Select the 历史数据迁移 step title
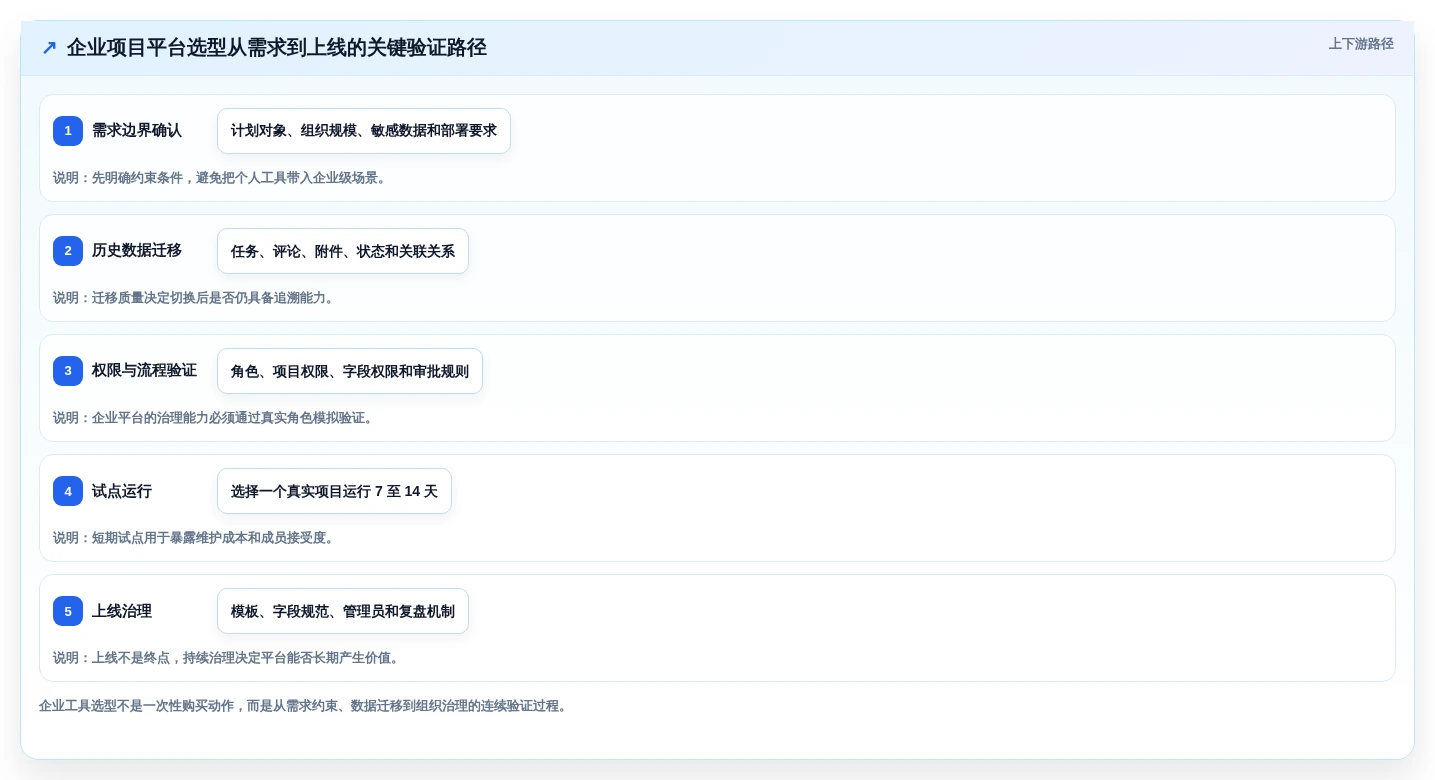 pyautogui.click(x=137, y=251)
